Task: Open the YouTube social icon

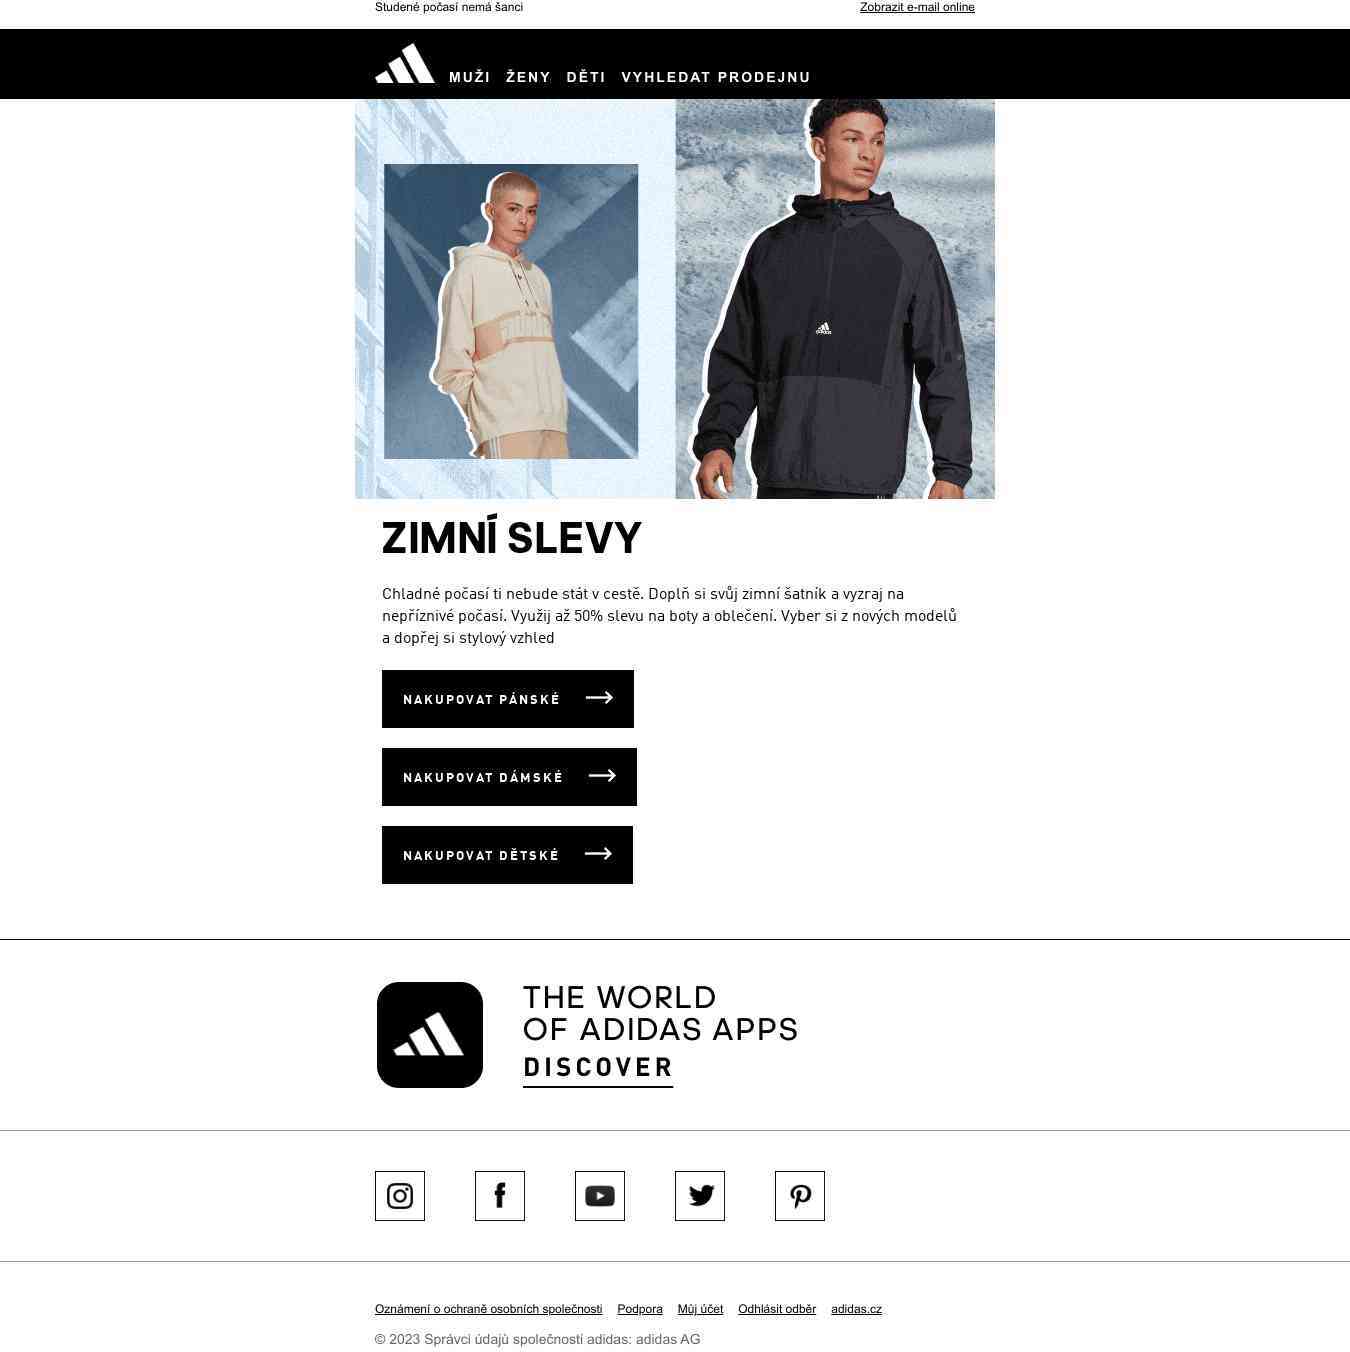Action: [600, 1196]
